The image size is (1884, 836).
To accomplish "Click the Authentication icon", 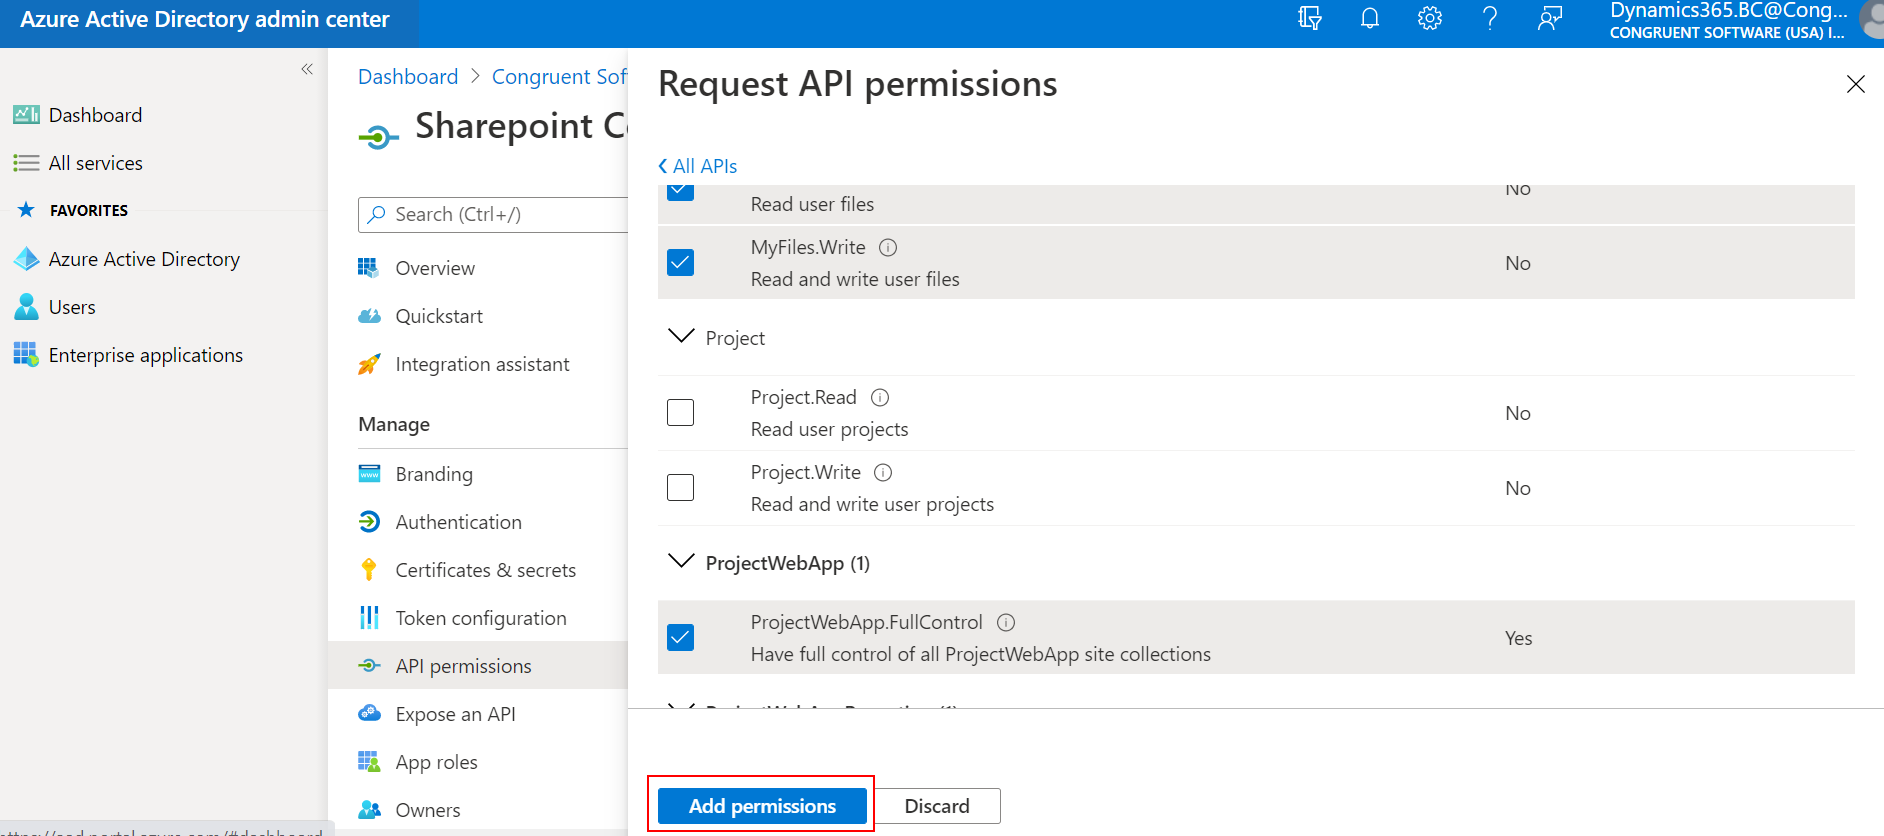I will click(x=369, y=522).
